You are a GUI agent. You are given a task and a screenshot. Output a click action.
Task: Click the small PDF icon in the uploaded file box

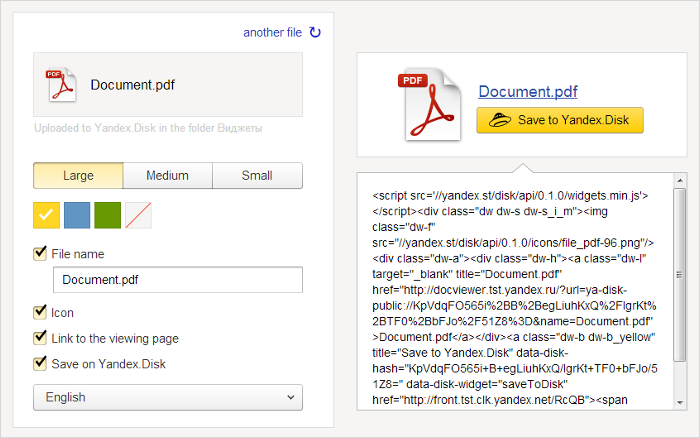click(61, 85)
